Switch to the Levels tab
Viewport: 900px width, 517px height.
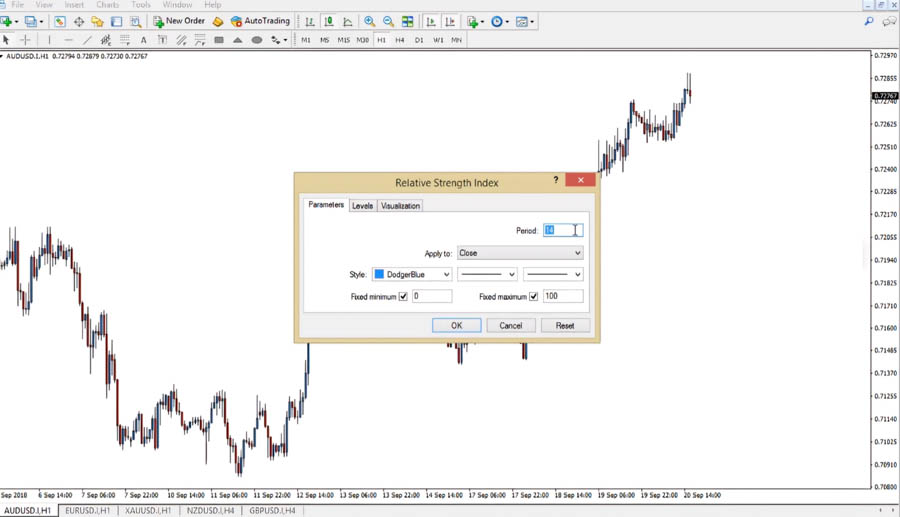pos(362,205)
